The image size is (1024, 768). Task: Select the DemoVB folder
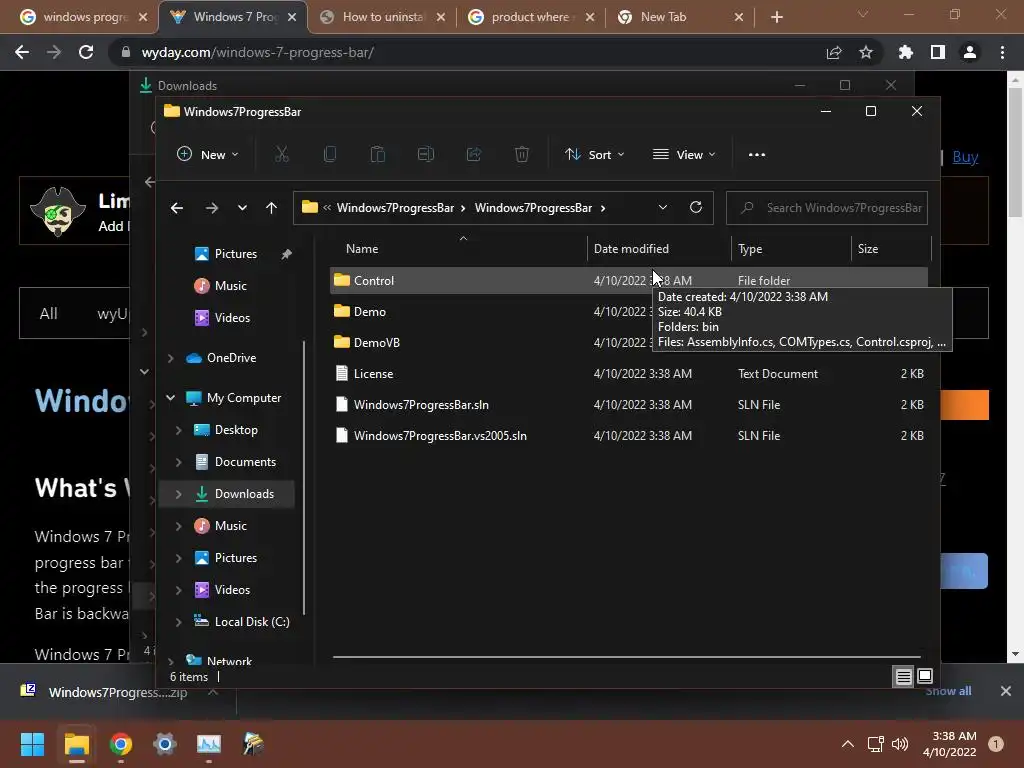pos(628,342)
